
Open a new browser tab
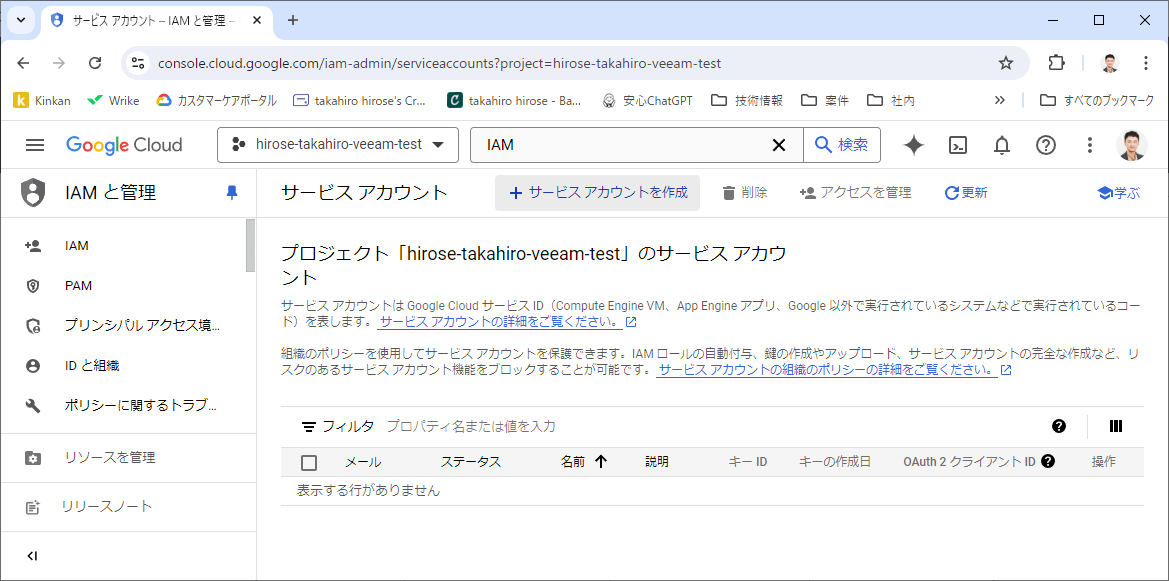(x=292, y=20)
